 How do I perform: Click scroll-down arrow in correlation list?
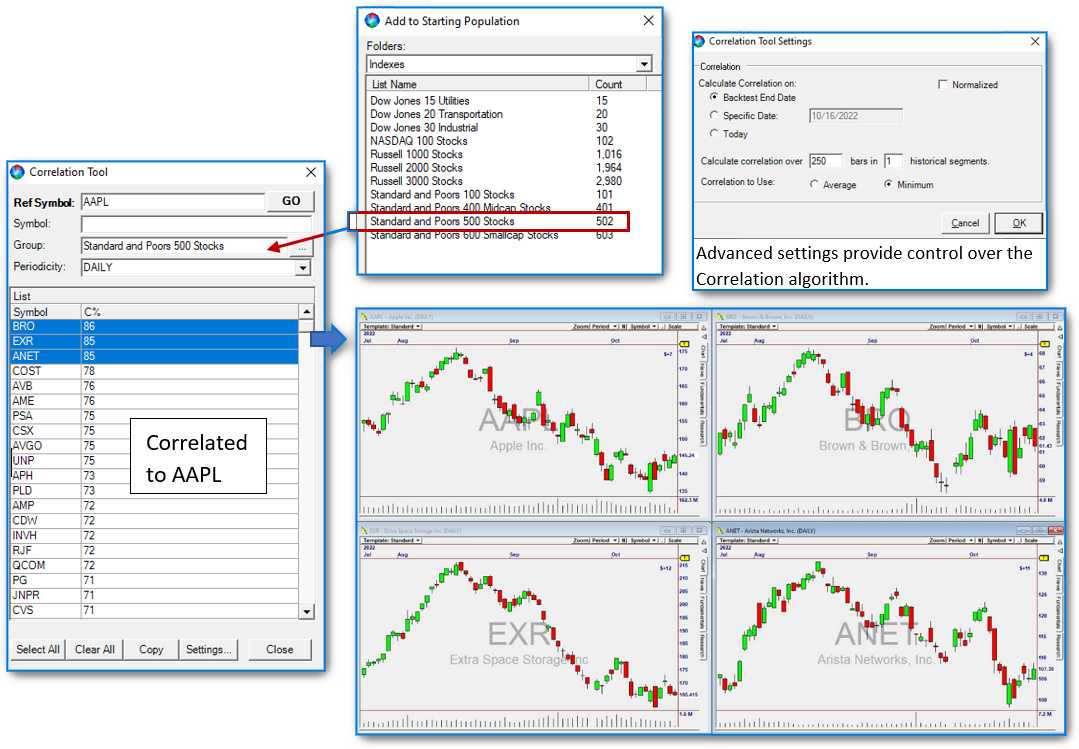click(307, 612)
